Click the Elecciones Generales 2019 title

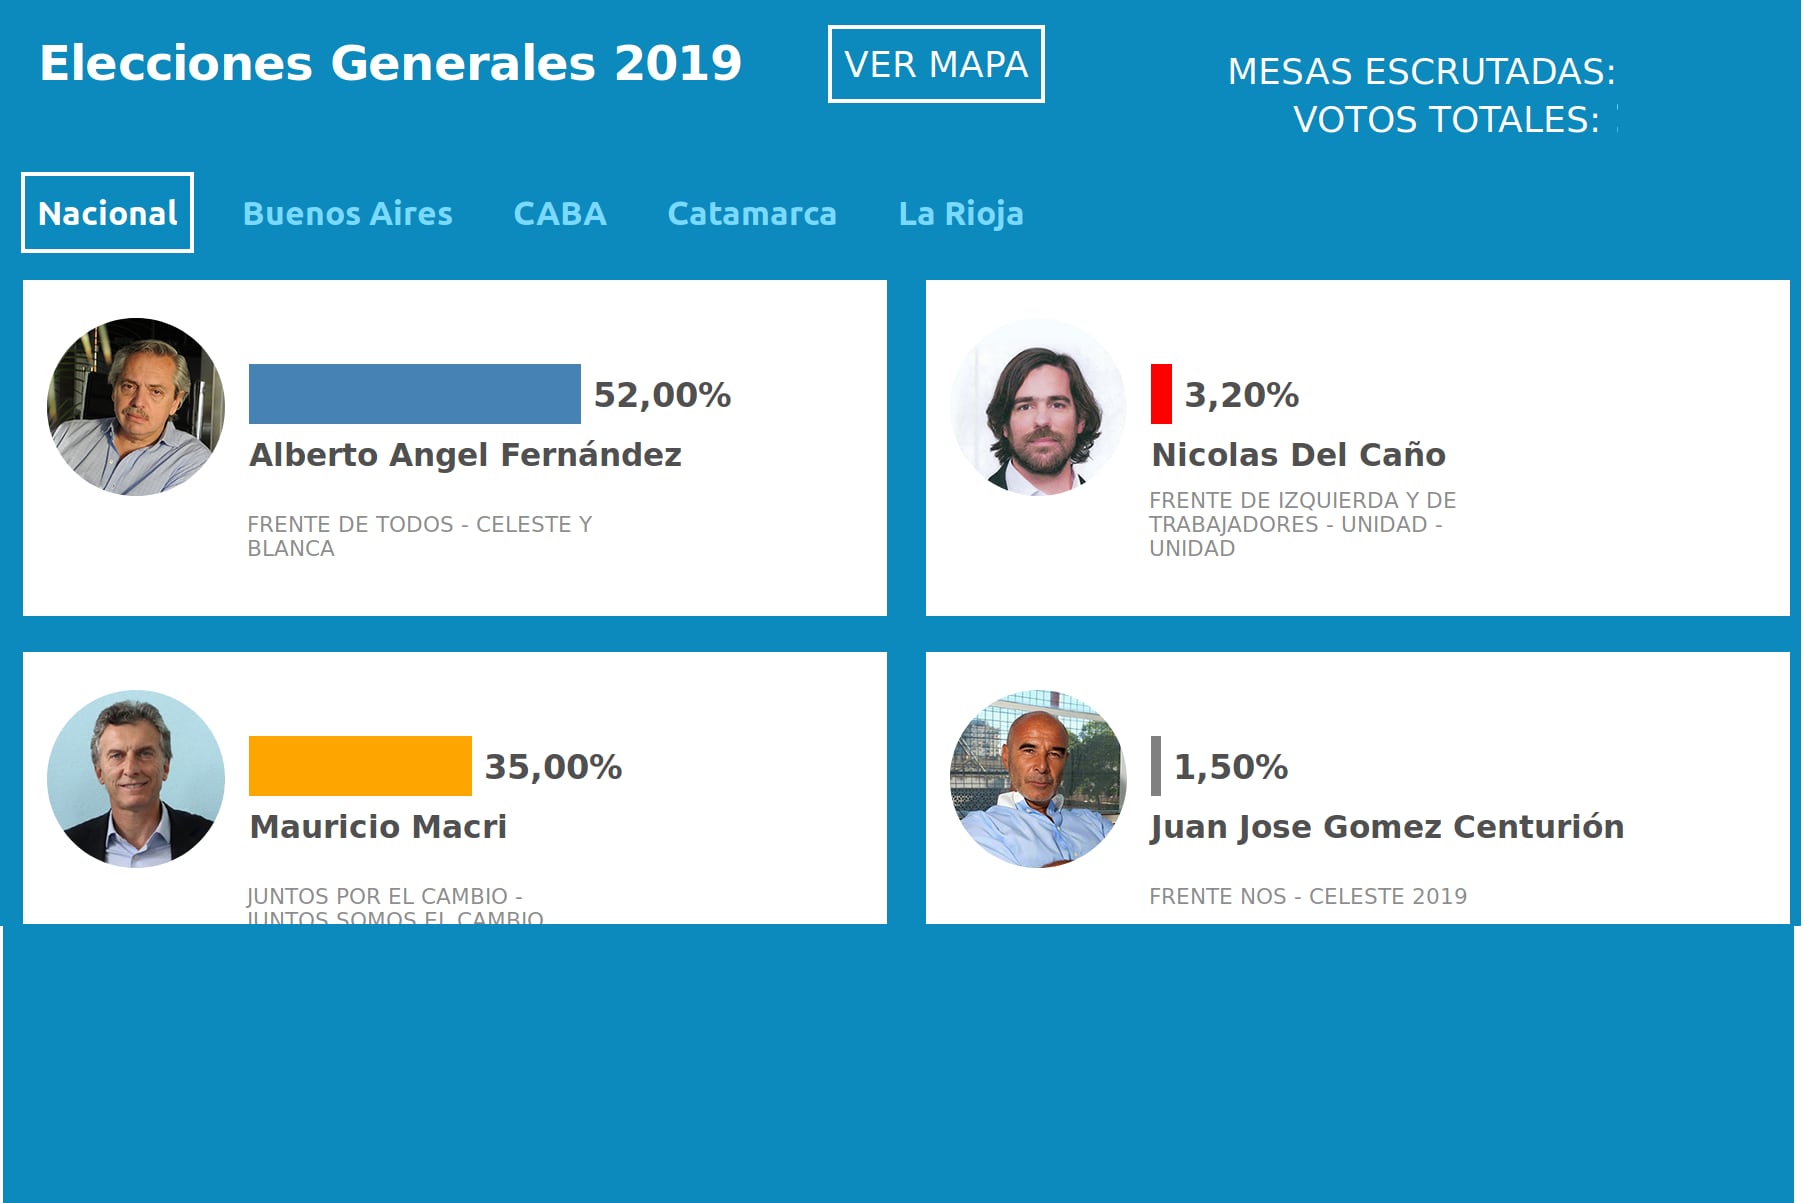(x=390, y=63)
